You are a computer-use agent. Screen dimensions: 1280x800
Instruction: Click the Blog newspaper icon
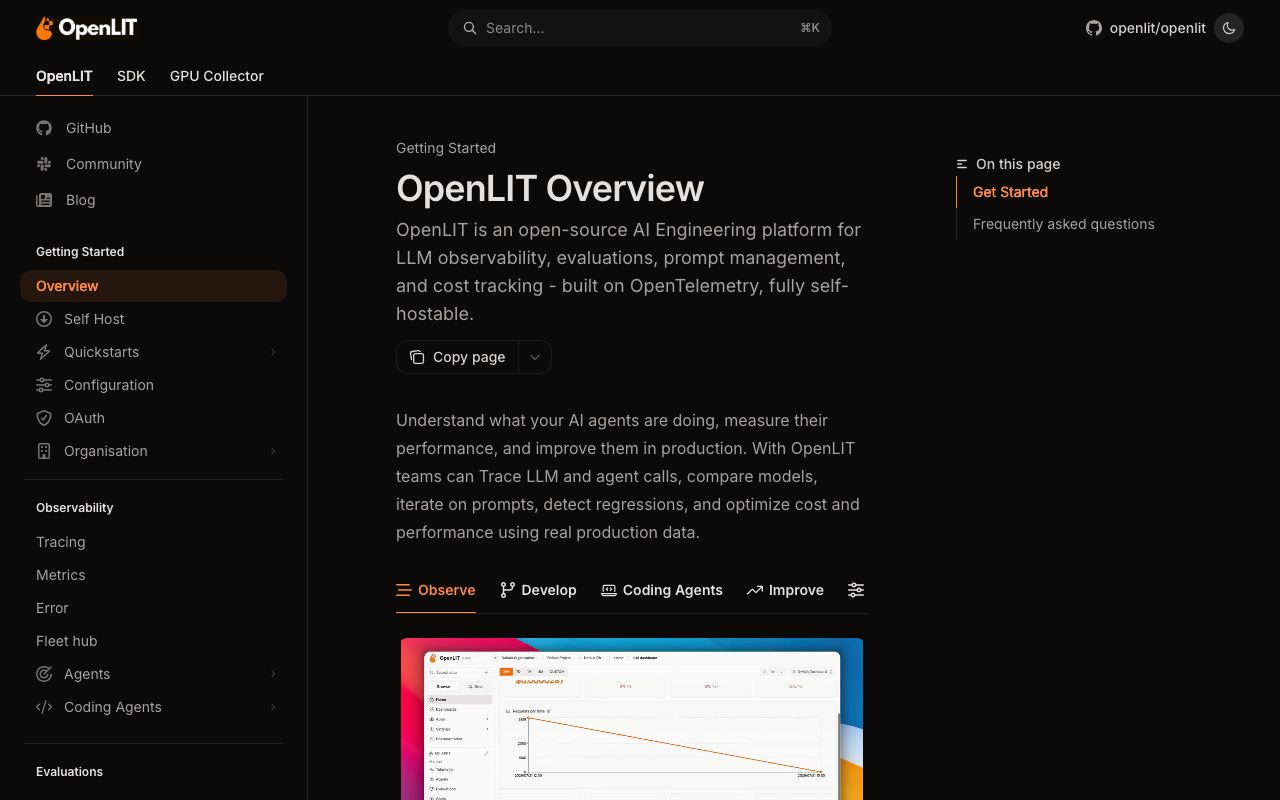click(44, 200)
